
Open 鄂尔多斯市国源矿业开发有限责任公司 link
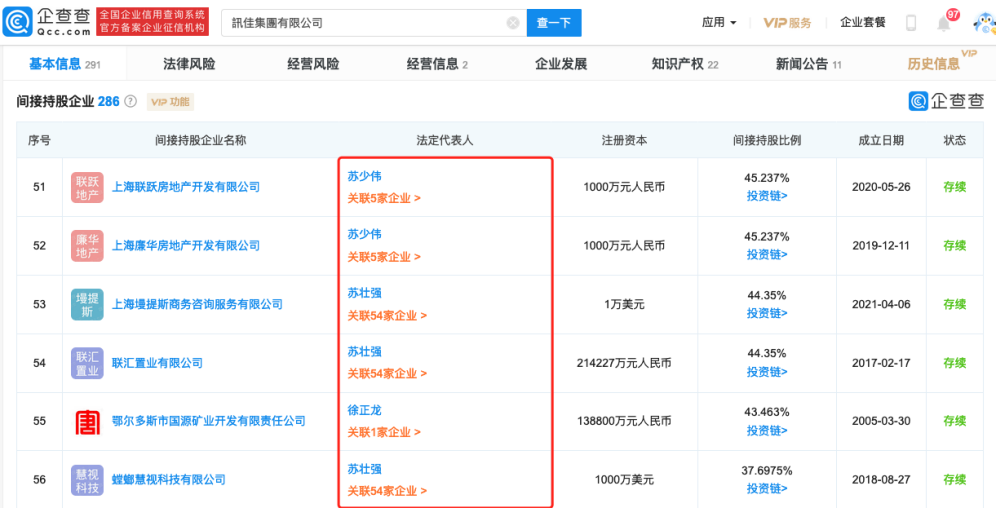[208, 422]
